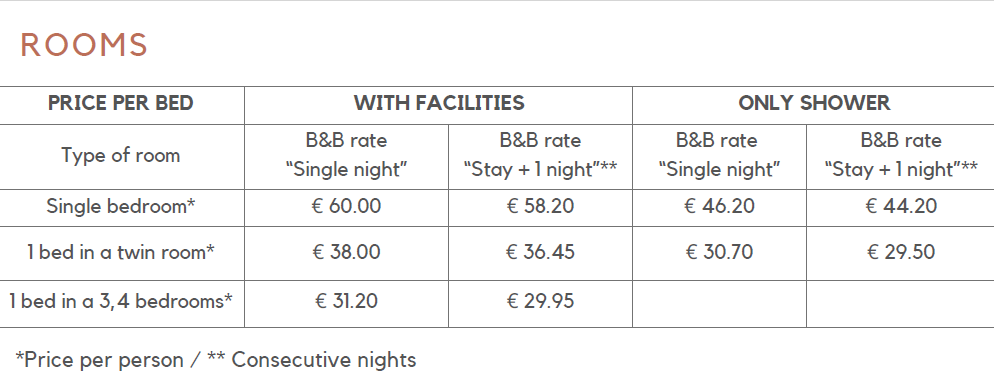Select the € 30.70 price cell
The width and height of the screenshot is (994, 378).
click(x=720, y=252)
